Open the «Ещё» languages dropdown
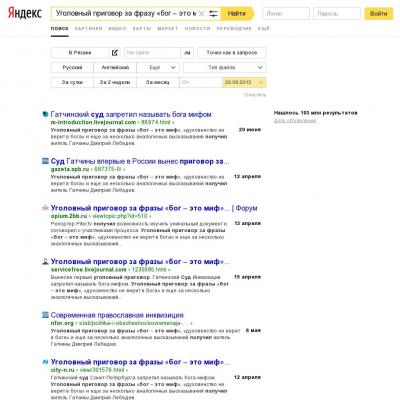This screenshot has width=400, height=400. pos(158,67)
